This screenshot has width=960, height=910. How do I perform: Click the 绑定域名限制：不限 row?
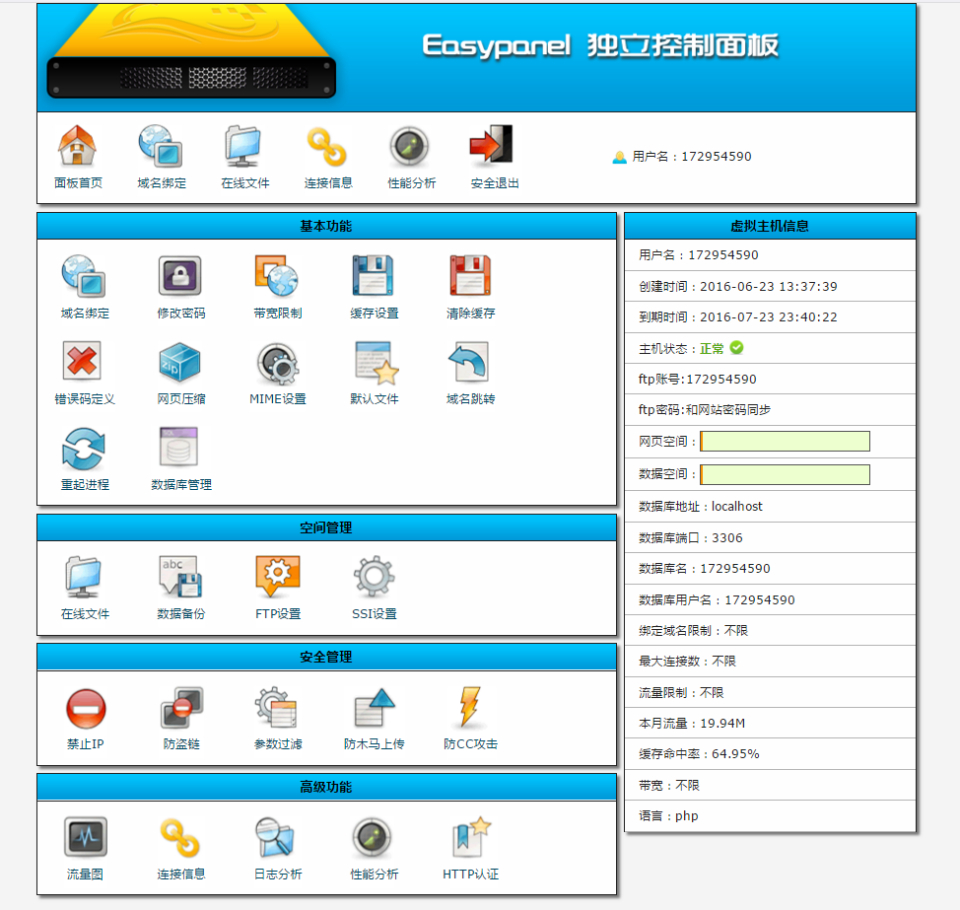click(x=770, y=630)
